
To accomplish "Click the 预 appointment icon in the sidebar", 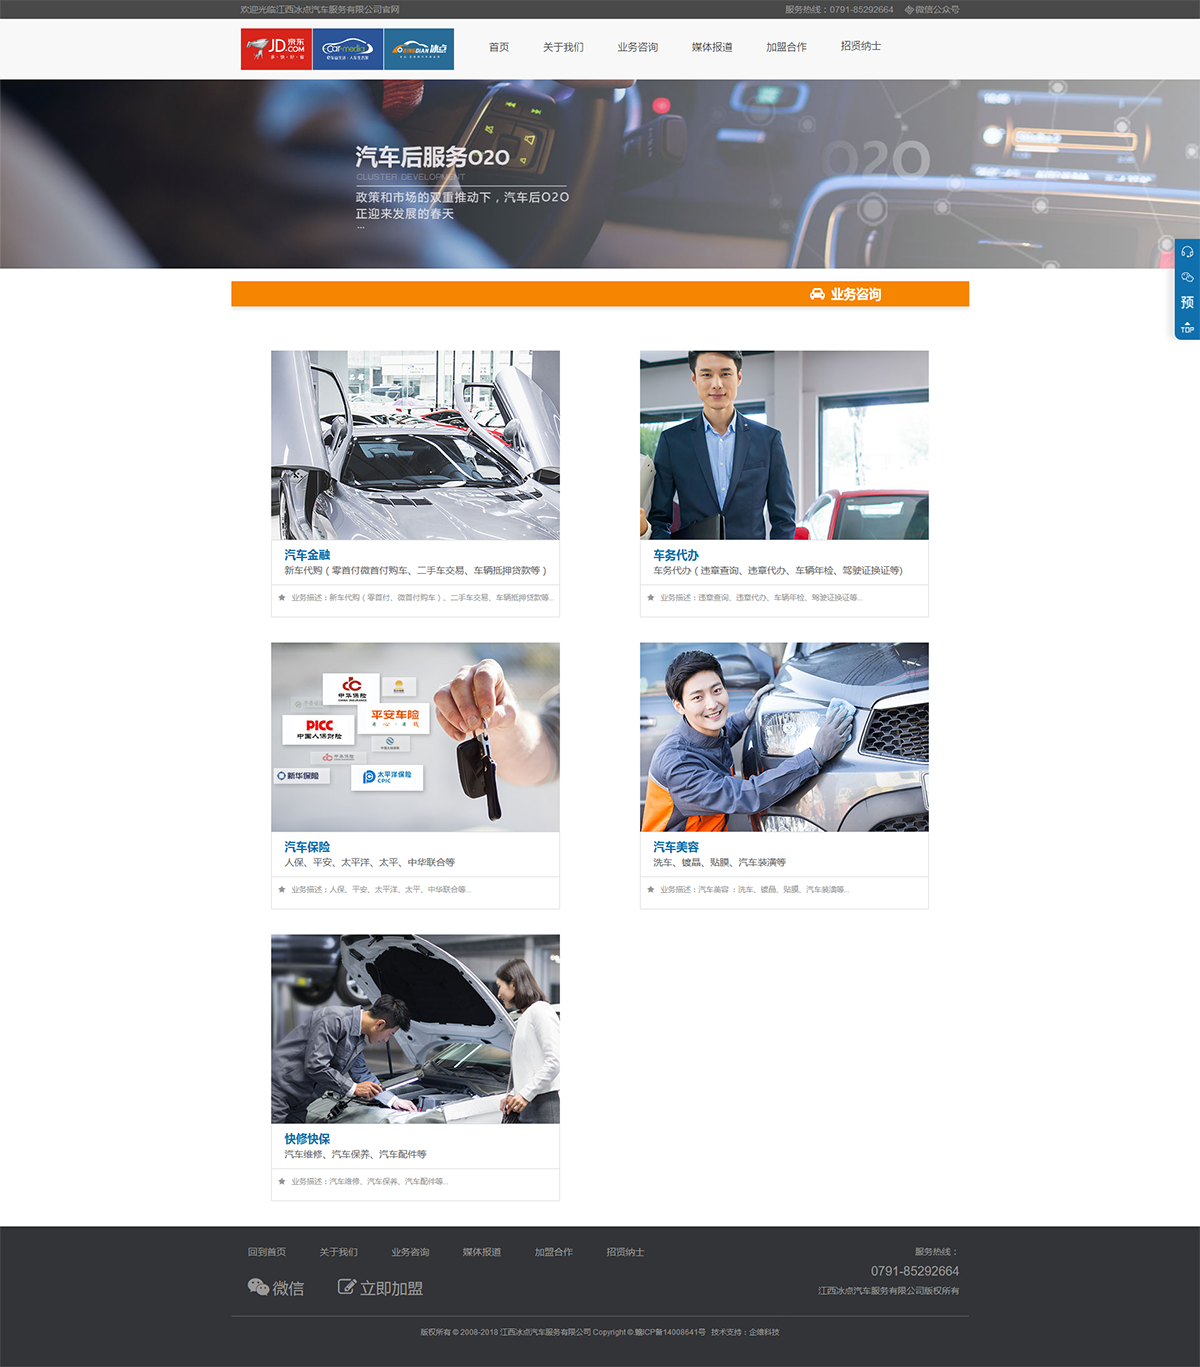I will tap(1187, 302).
